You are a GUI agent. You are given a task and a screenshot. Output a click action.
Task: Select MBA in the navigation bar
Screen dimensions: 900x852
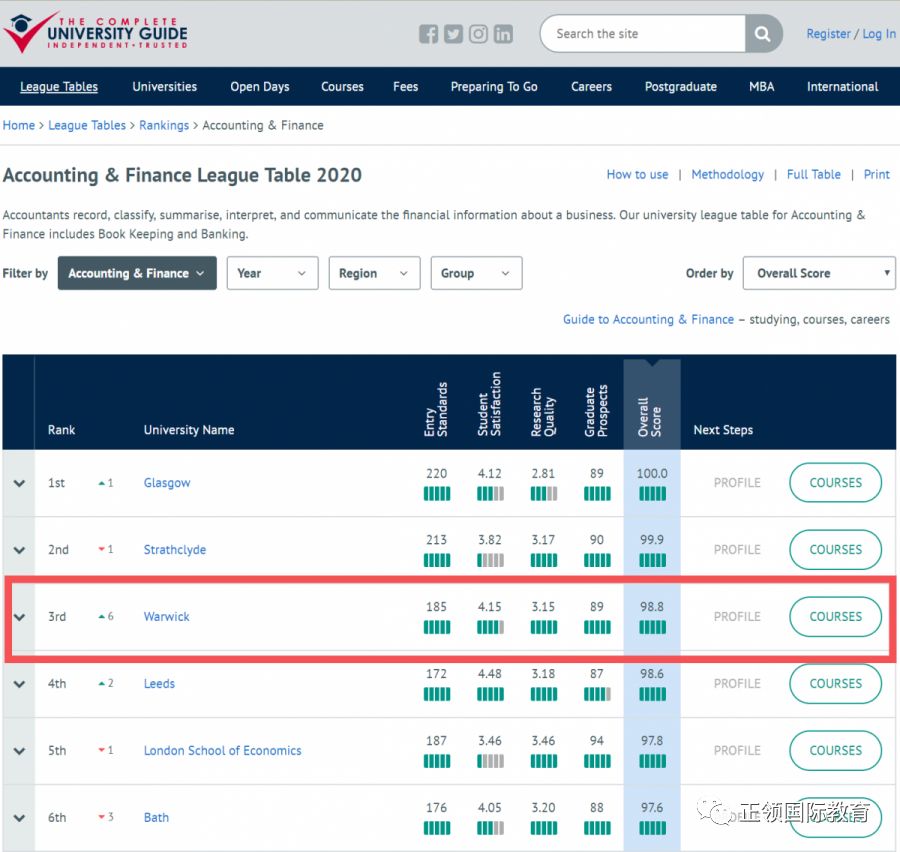[762, 87]
